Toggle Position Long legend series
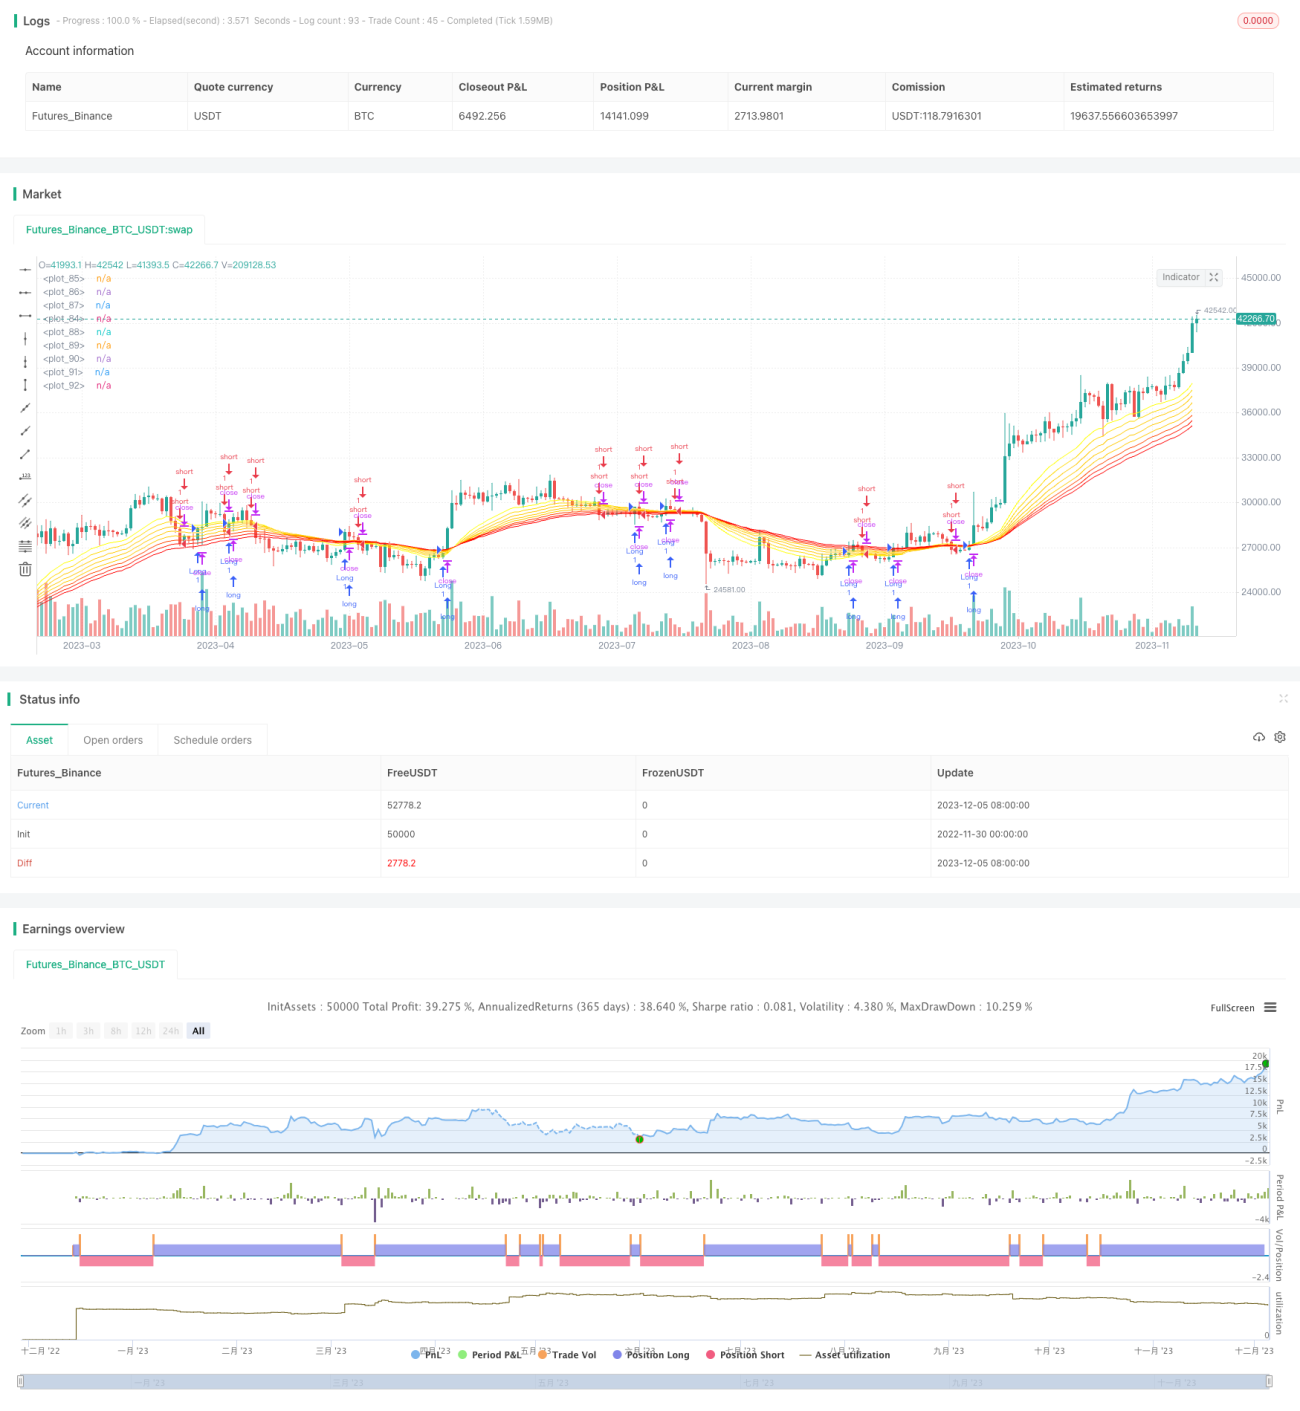1300x1411 pixels. pyautogui.click(x=651, y=1355)
